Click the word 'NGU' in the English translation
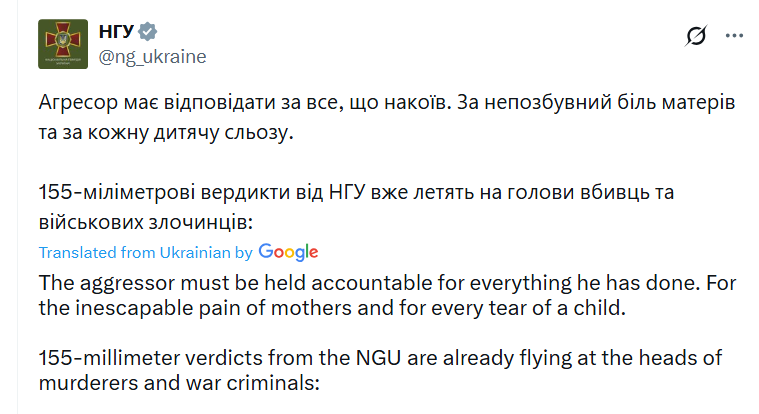The image size is (759, 414). [x=379, y=358]
